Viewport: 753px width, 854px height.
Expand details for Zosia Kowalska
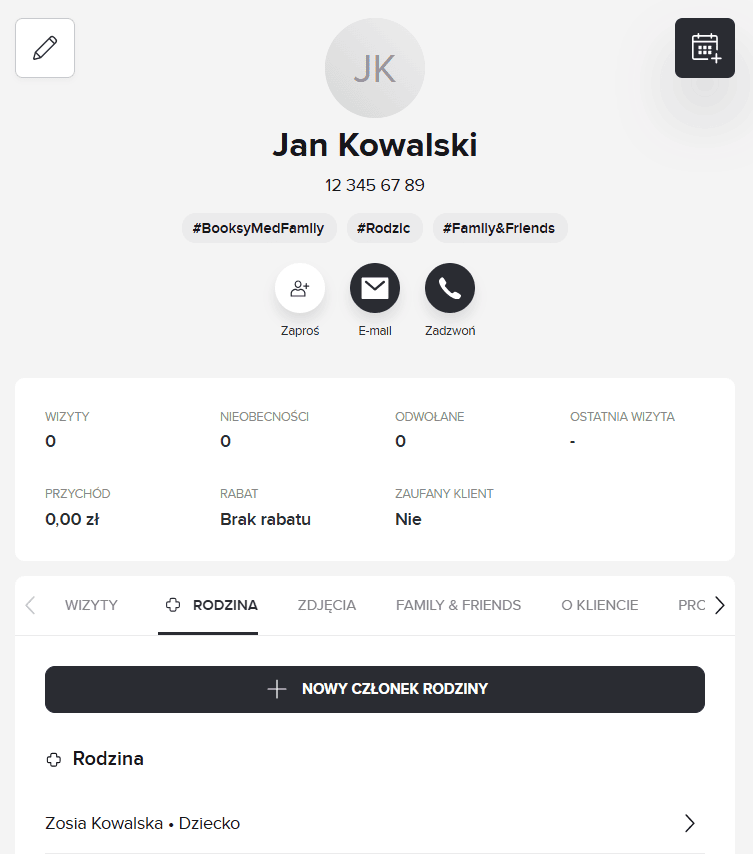688,823
